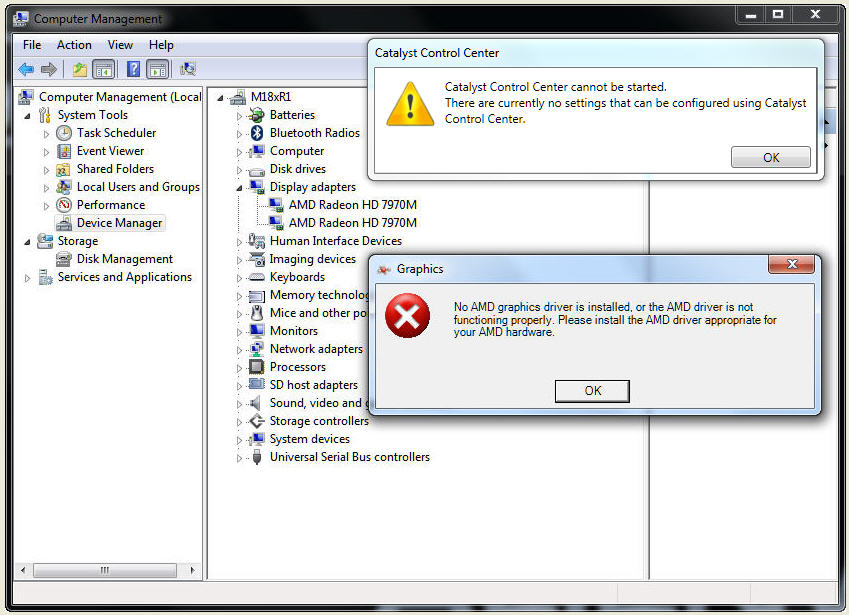Click the Back arrow toolbar icon

pyautogui.click(x=26, y=69)
